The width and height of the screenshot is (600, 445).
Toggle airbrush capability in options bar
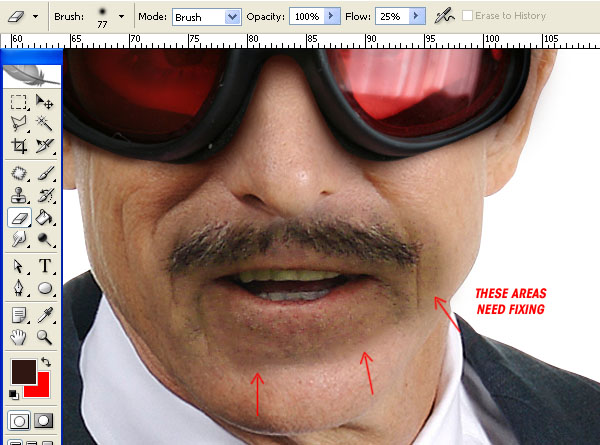pyautogui.click(x=444, y=16)
